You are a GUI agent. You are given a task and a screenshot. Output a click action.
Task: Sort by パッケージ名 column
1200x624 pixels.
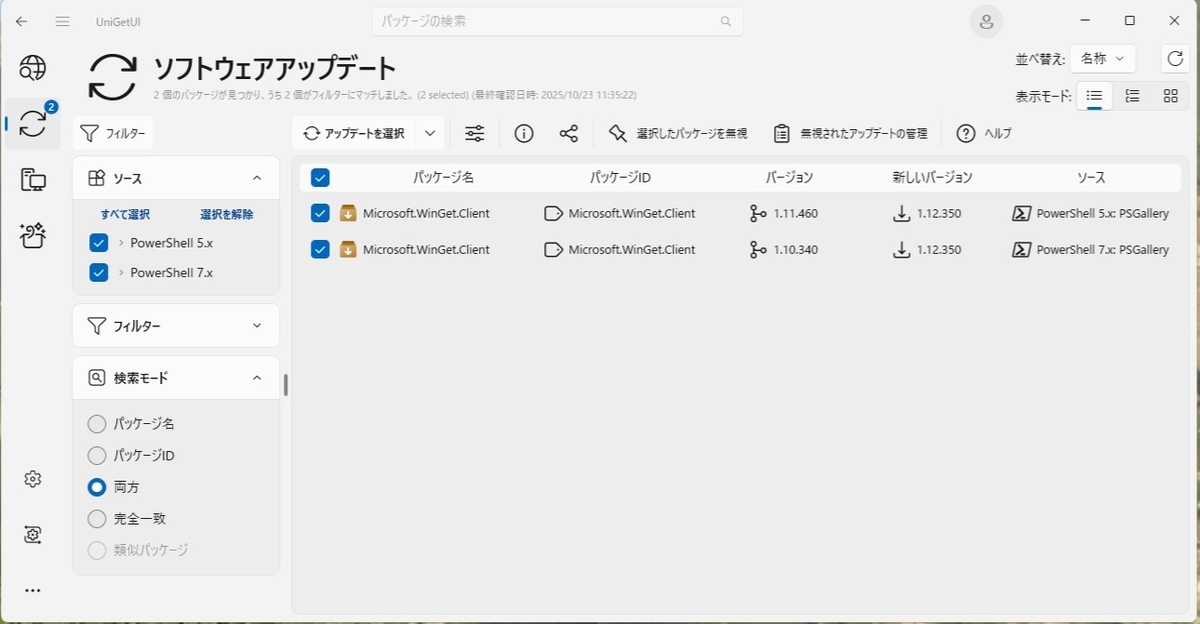point(443,178)
